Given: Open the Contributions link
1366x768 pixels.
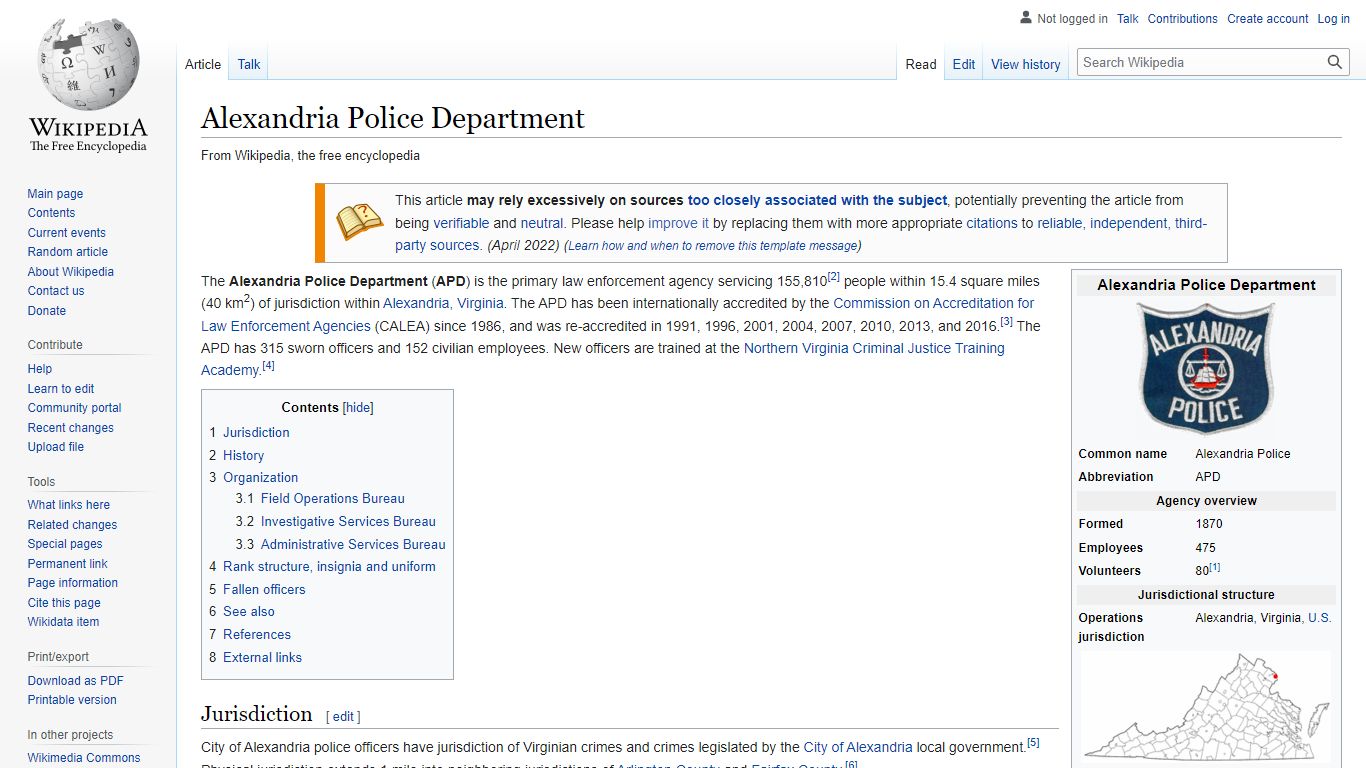Looking at the screenshot, I should pyautogui.click(x=1183, y=18).
